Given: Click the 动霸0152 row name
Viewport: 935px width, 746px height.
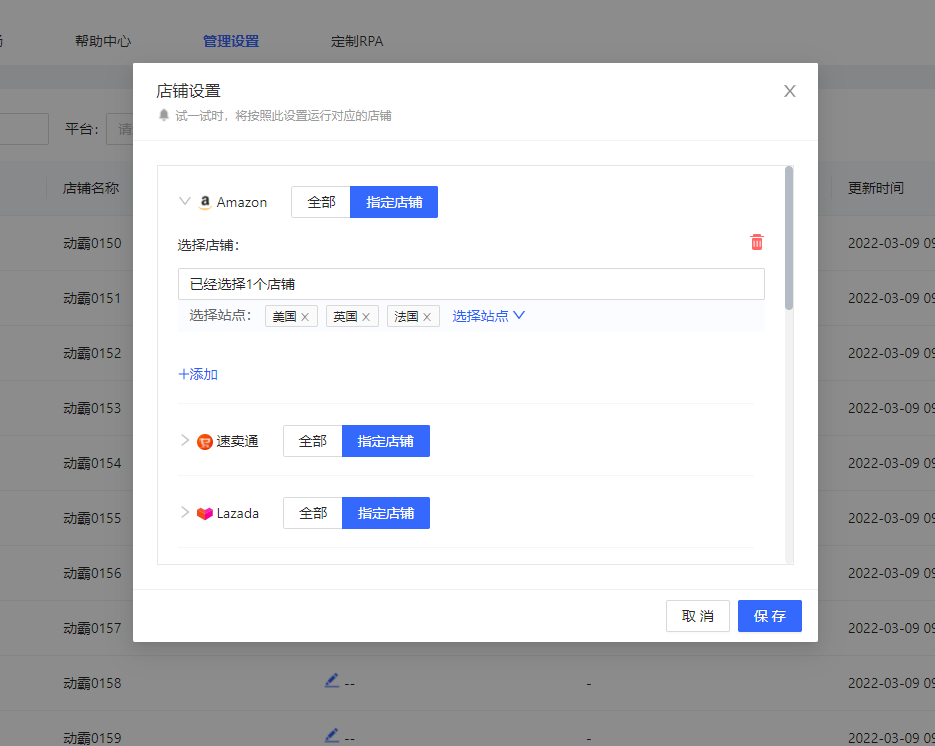Looking at the screenshot, I should pos(92,353).
